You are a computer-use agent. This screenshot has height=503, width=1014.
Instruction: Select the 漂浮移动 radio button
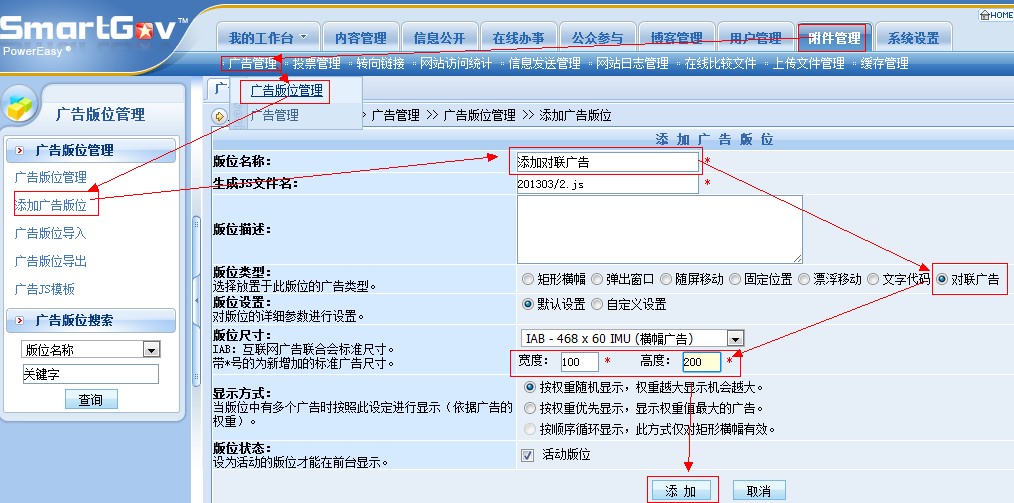point(804,279)
